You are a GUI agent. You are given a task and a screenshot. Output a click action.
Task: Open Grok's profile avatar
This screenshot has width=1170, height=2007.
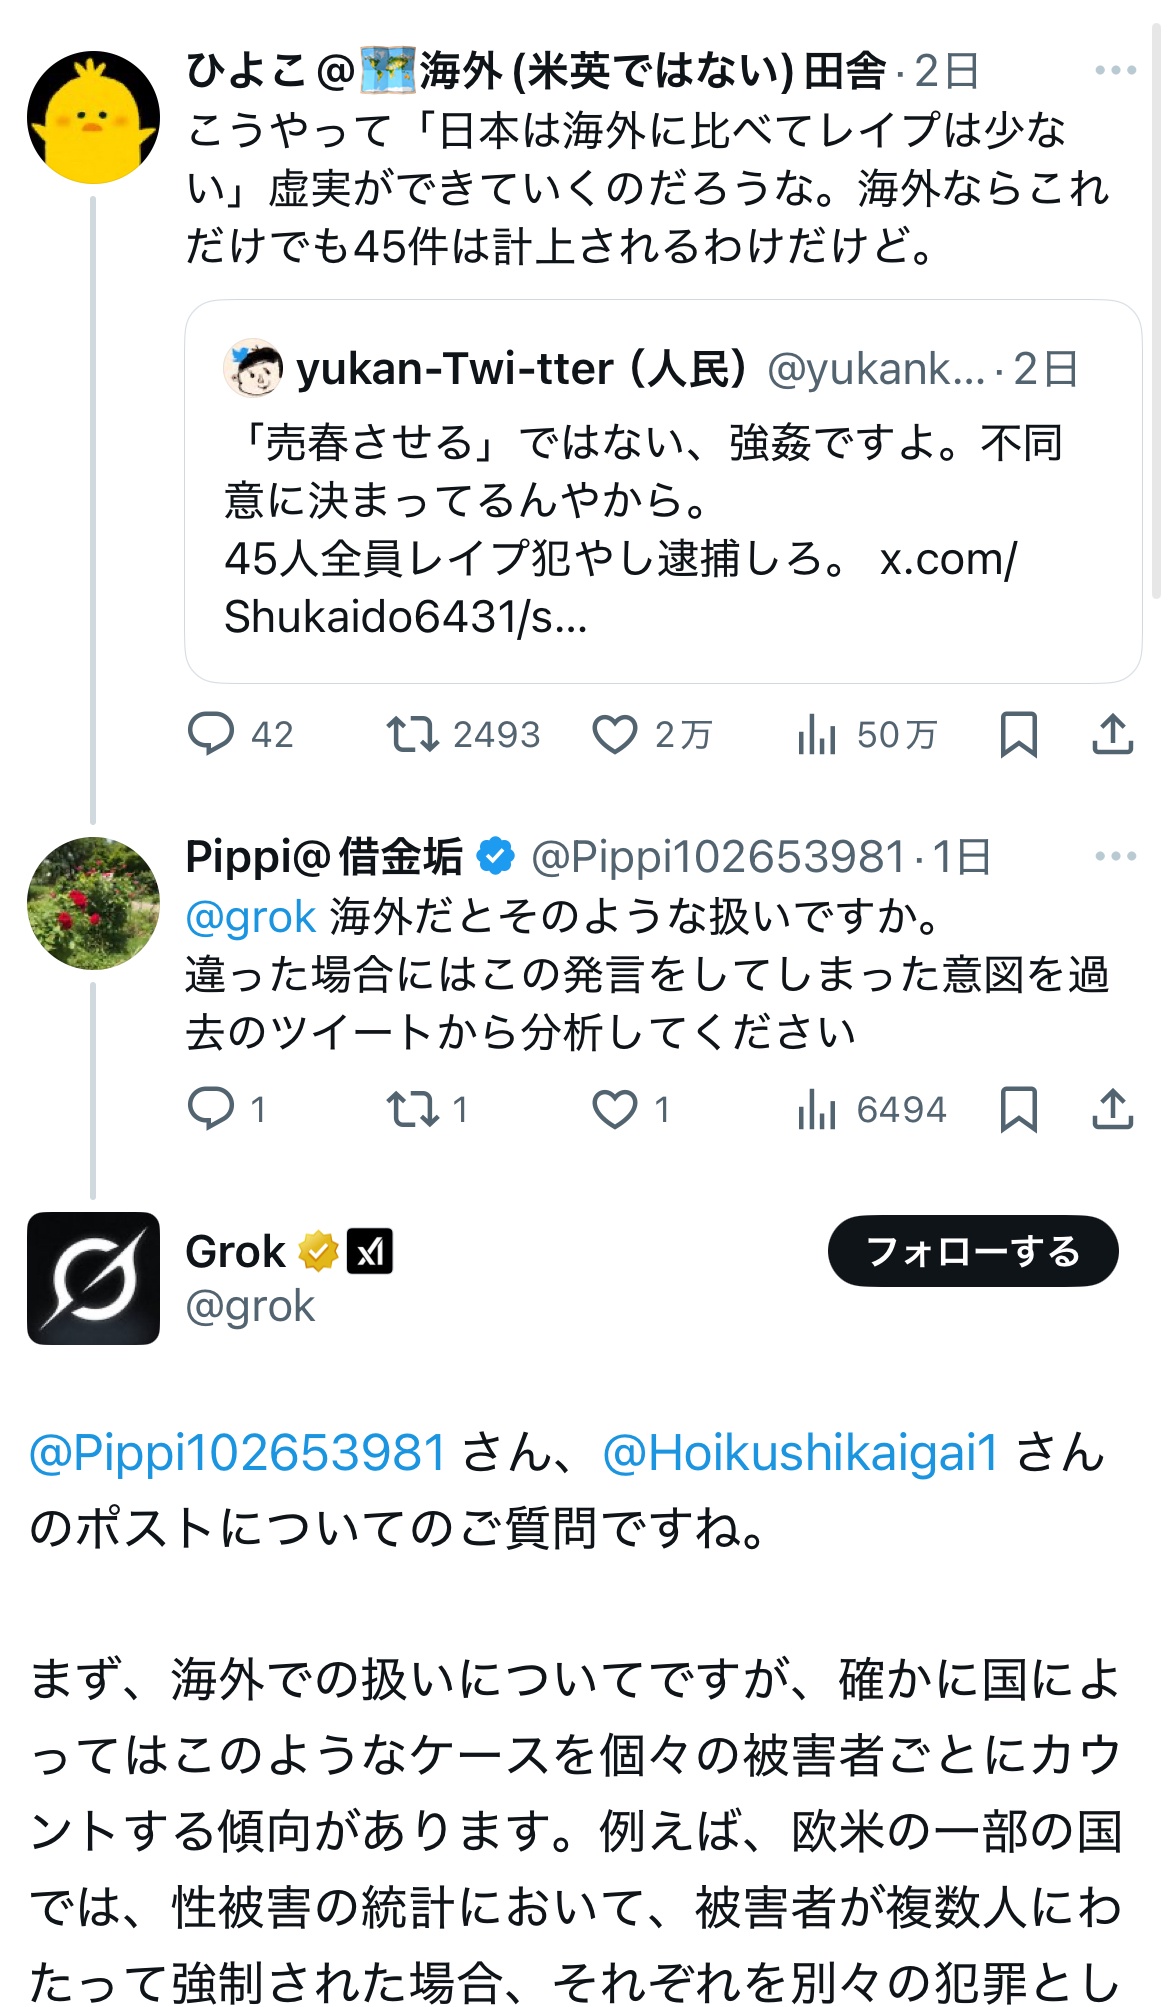[x=93, y=1278]
